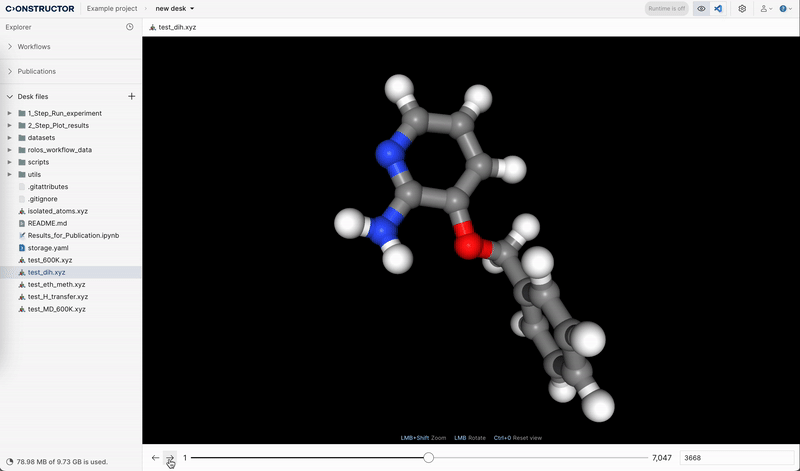Open the VS Code editor icon
Image resolution: width=800 pixels, height=471 pixels.
point(718,8)
